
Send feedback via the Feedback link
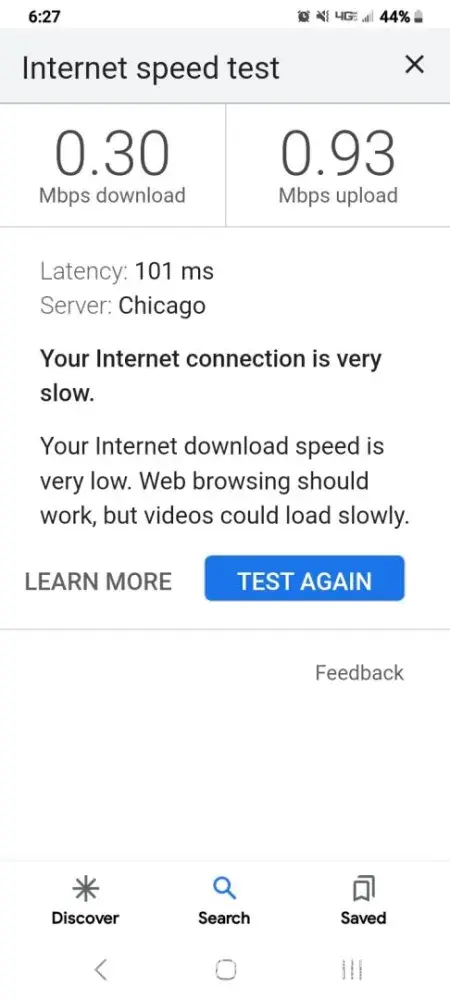tap(359, 672)
